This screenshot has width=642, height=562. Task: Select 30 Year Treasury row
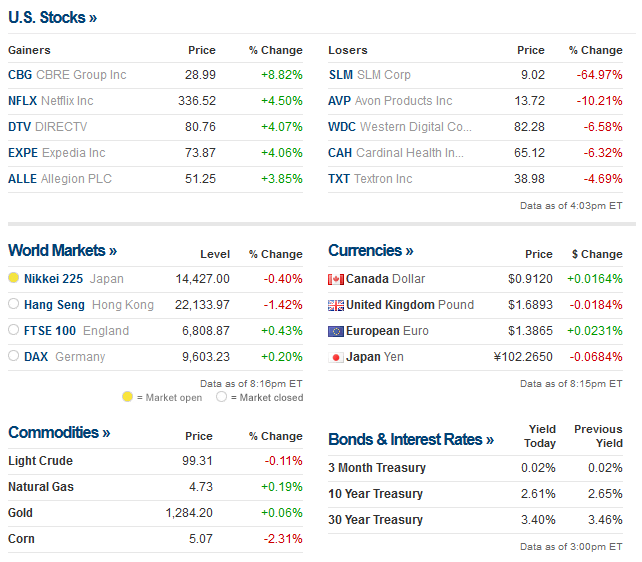[475, 520]
